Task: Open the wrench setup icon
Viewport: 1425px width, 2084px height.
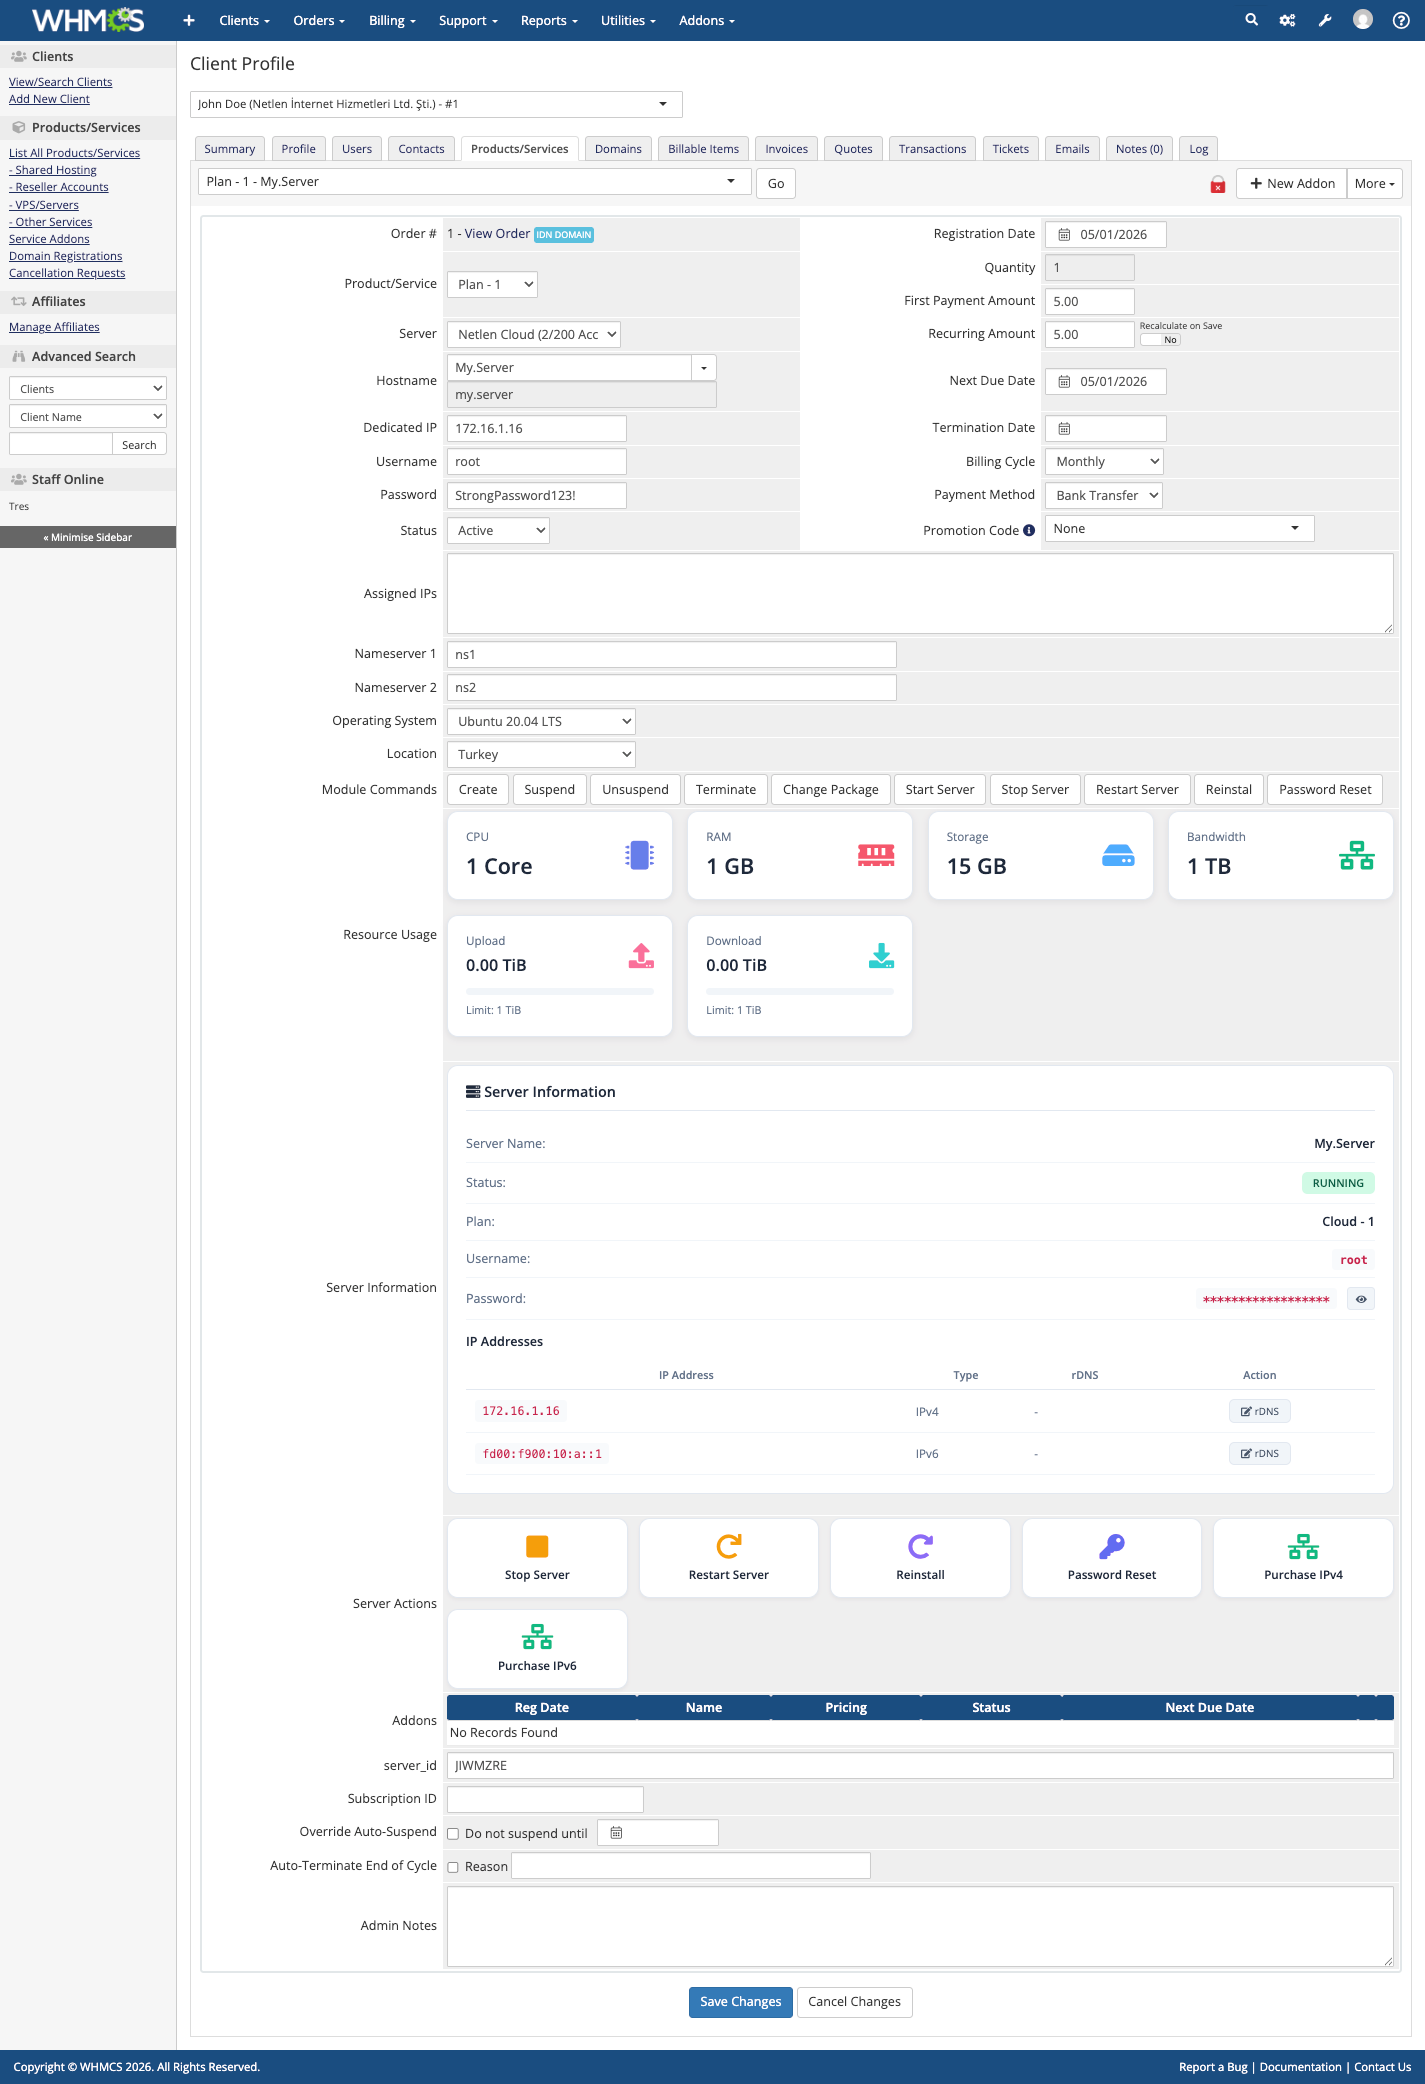Action: [1325, 20]
